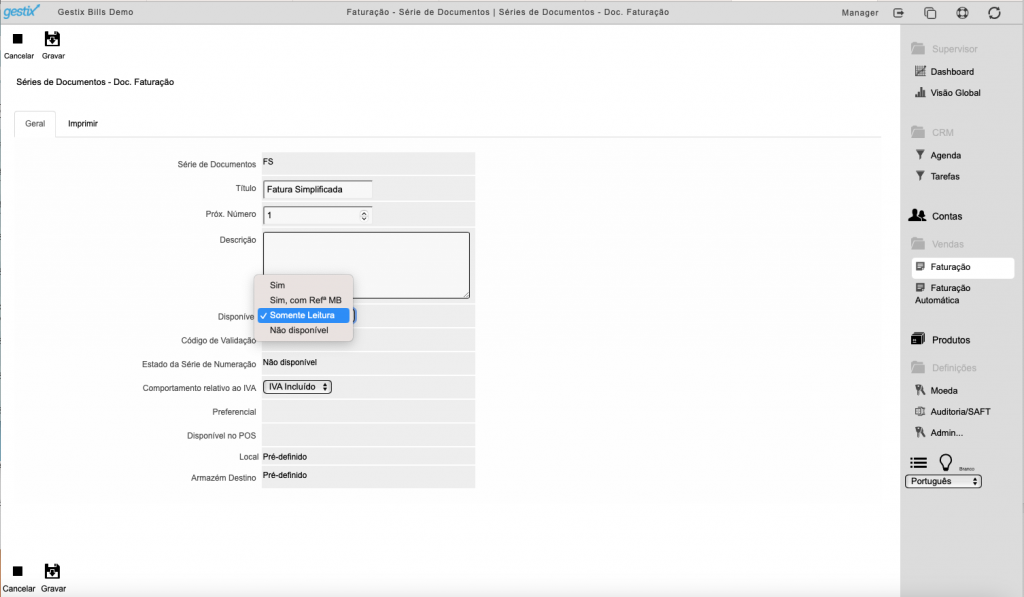1024x597 pixels.
Task: Click the gestix logo
Action: [22, 11]
